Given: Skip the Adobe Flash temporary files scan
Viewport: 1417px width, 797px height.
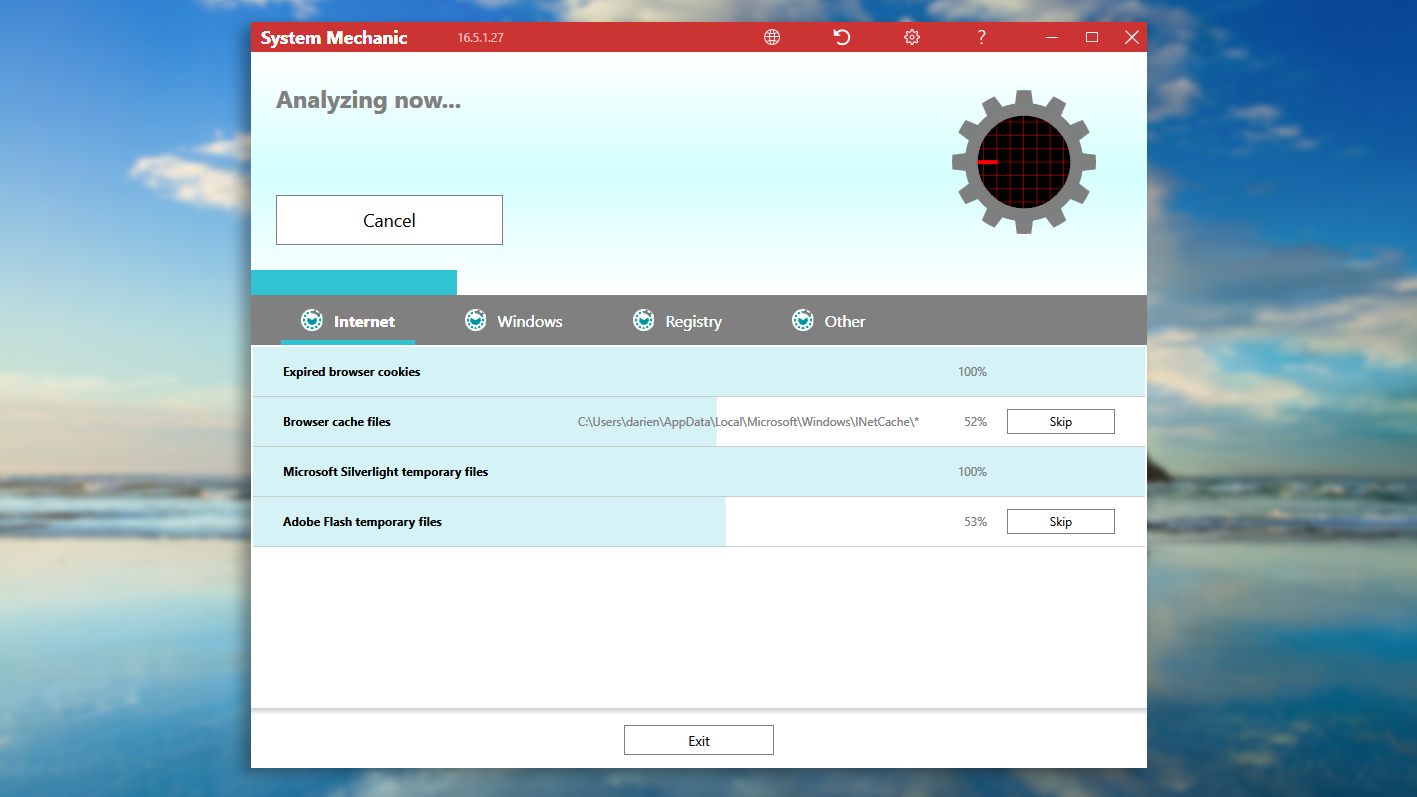Looking at the screenshot, I should 1060,521.
